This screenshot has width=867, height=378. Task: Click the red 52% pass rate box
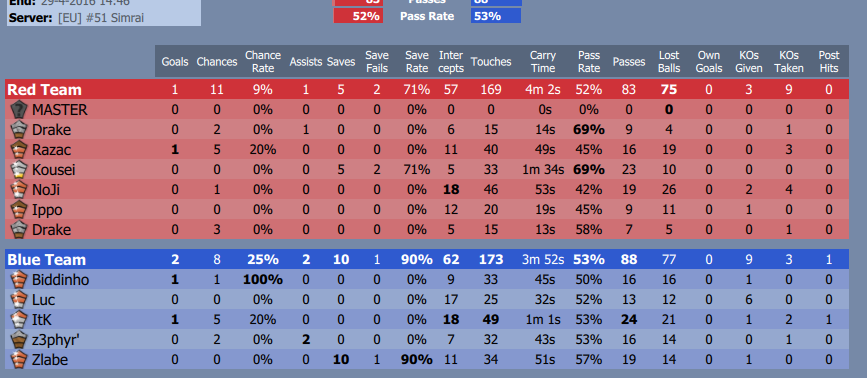point(358,16)
